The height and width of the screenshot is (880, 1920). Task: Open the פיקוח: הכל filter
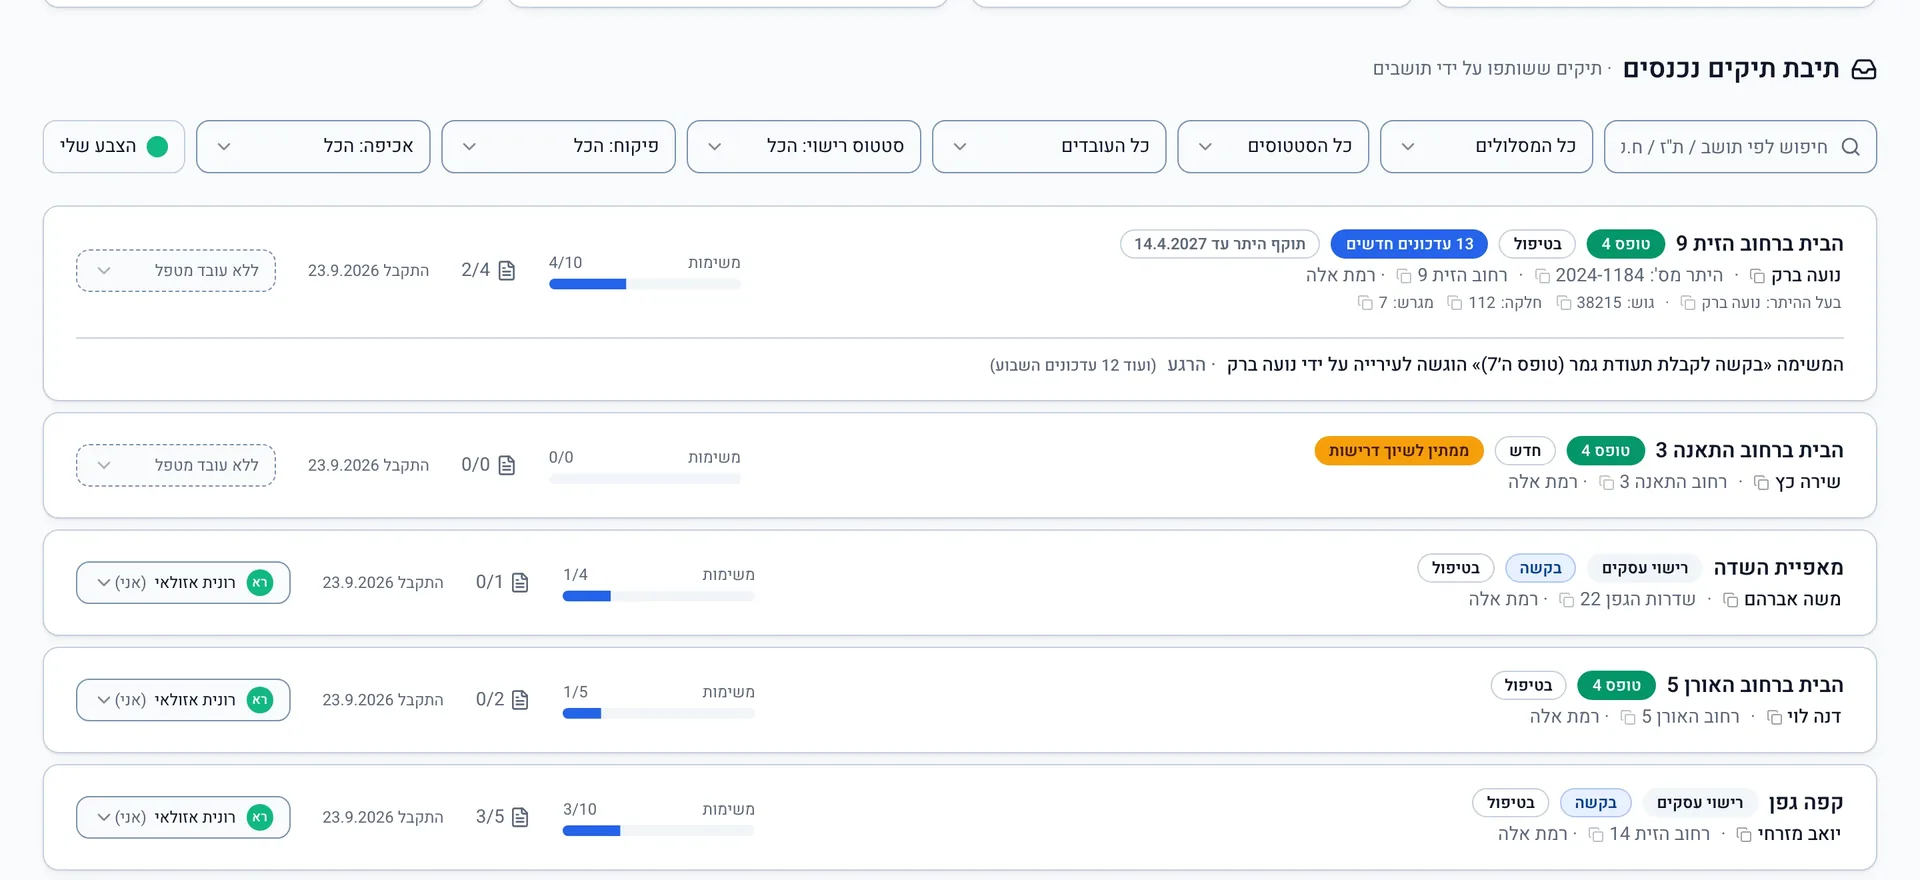point(558,147)
